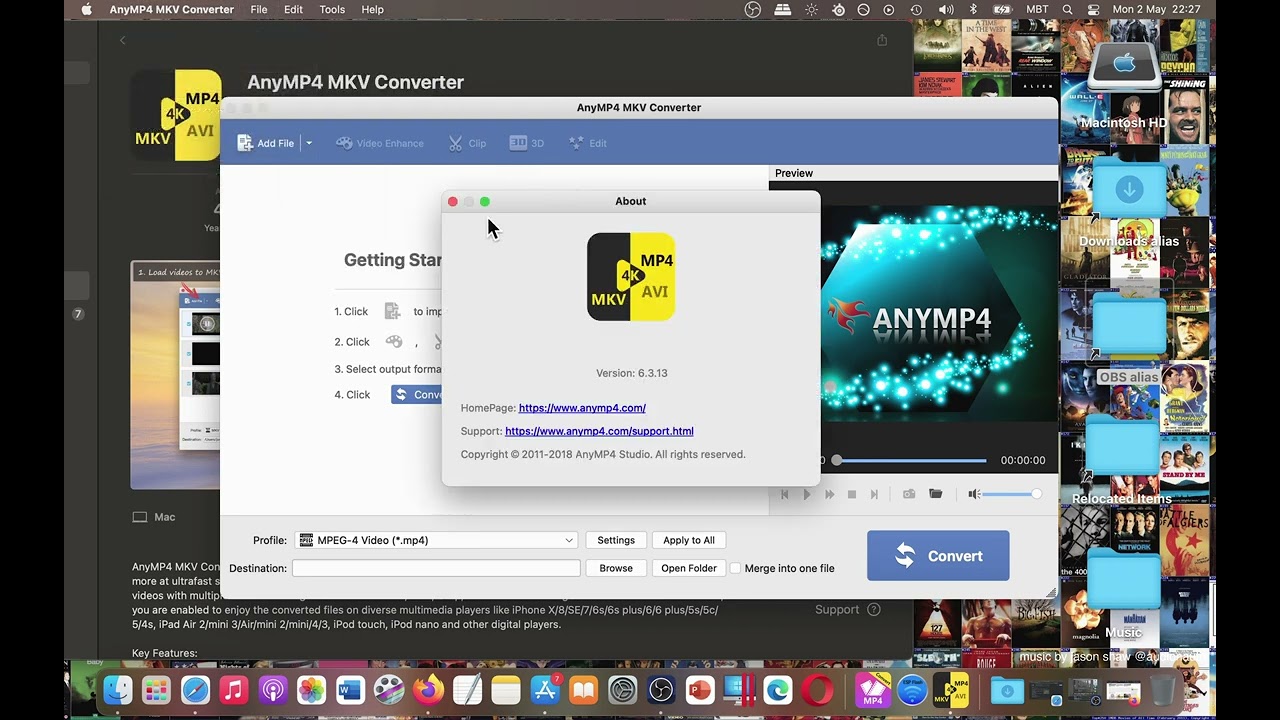Screen dimensions: 1280x720
Task: Stop playback in the Preview panel
Action: (852, 494)
